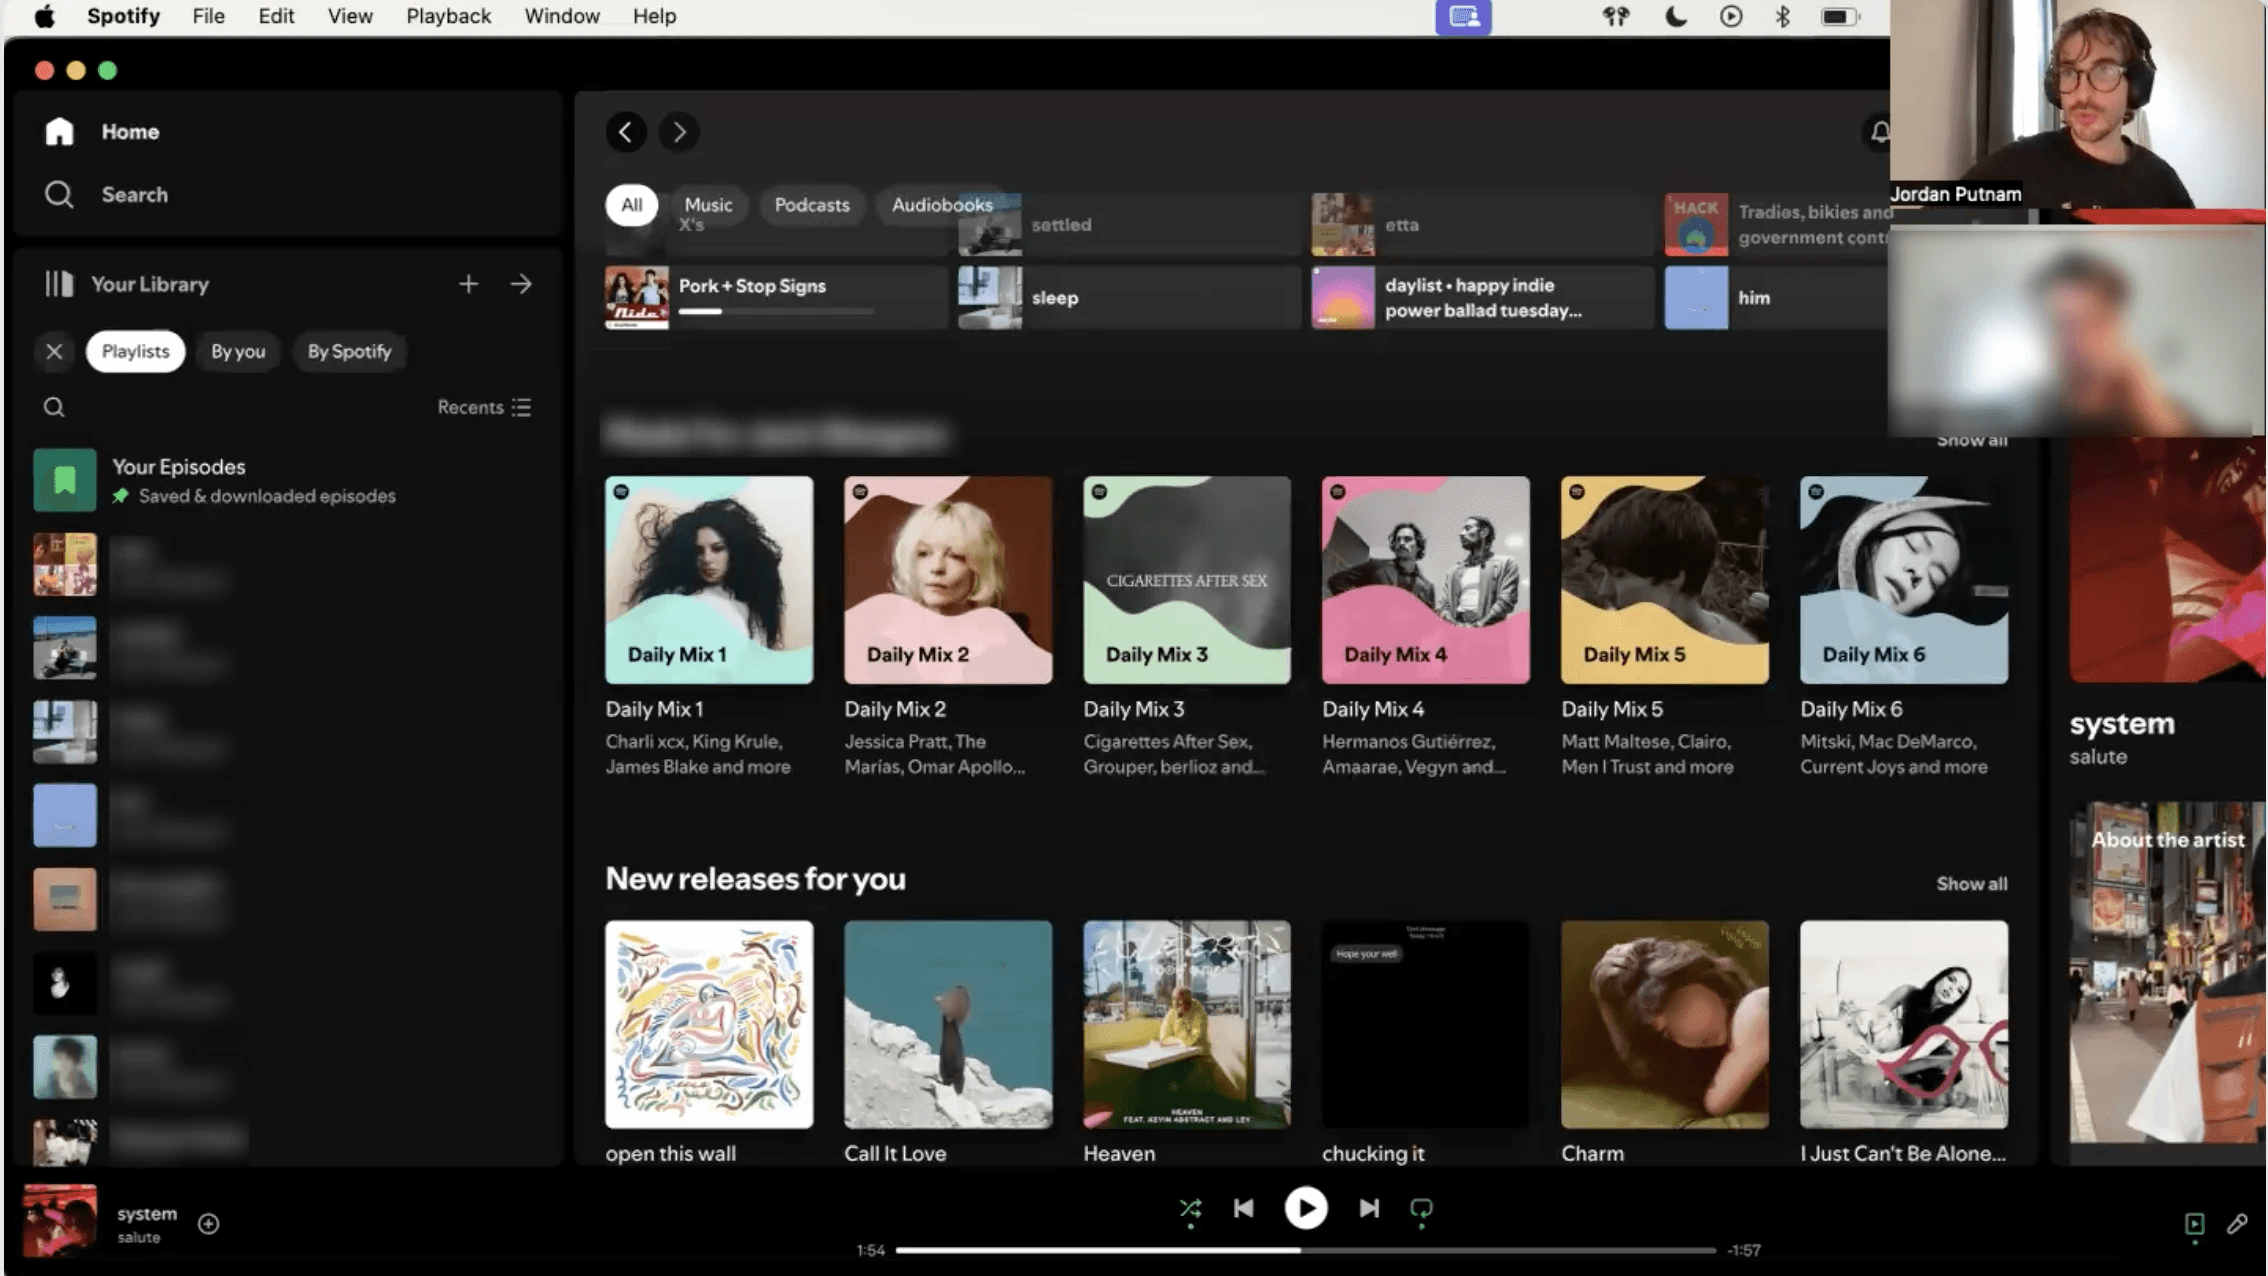Open the him playlist shortcut
The image size is (2268, 1276).
(x=1776, y=297)
